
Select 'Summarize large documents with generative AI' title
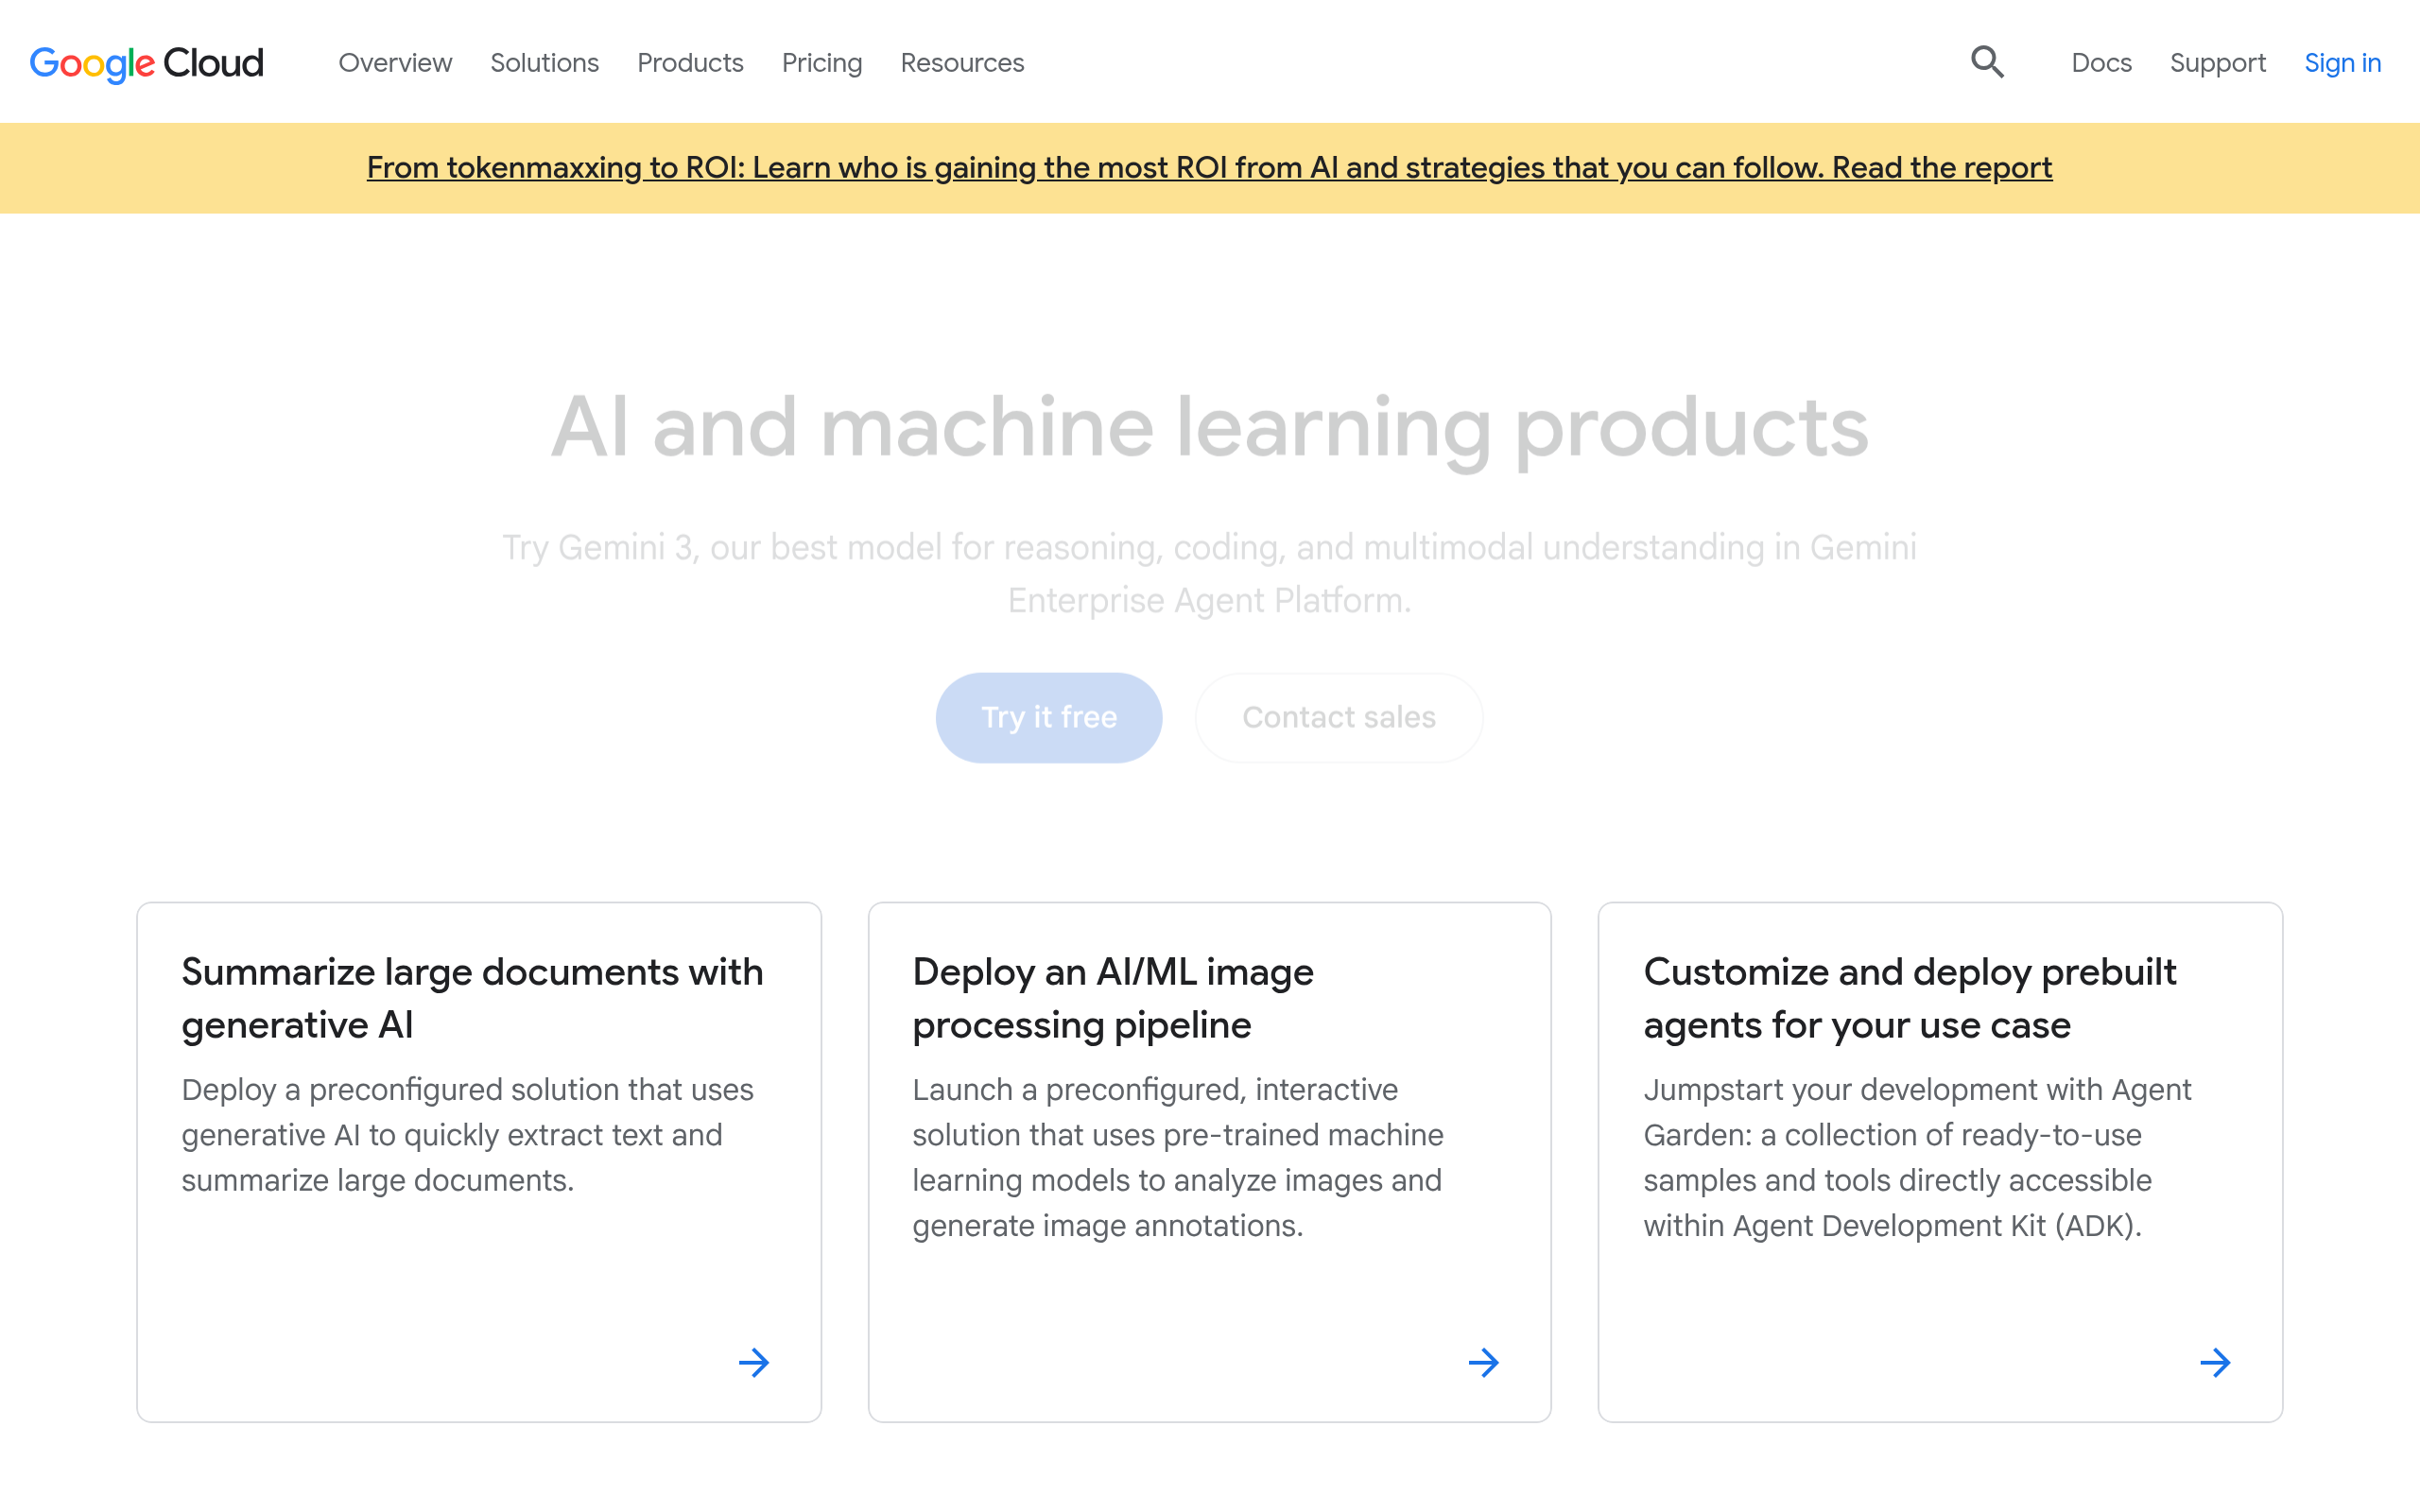pyautogui.click(x=472, y=998)
